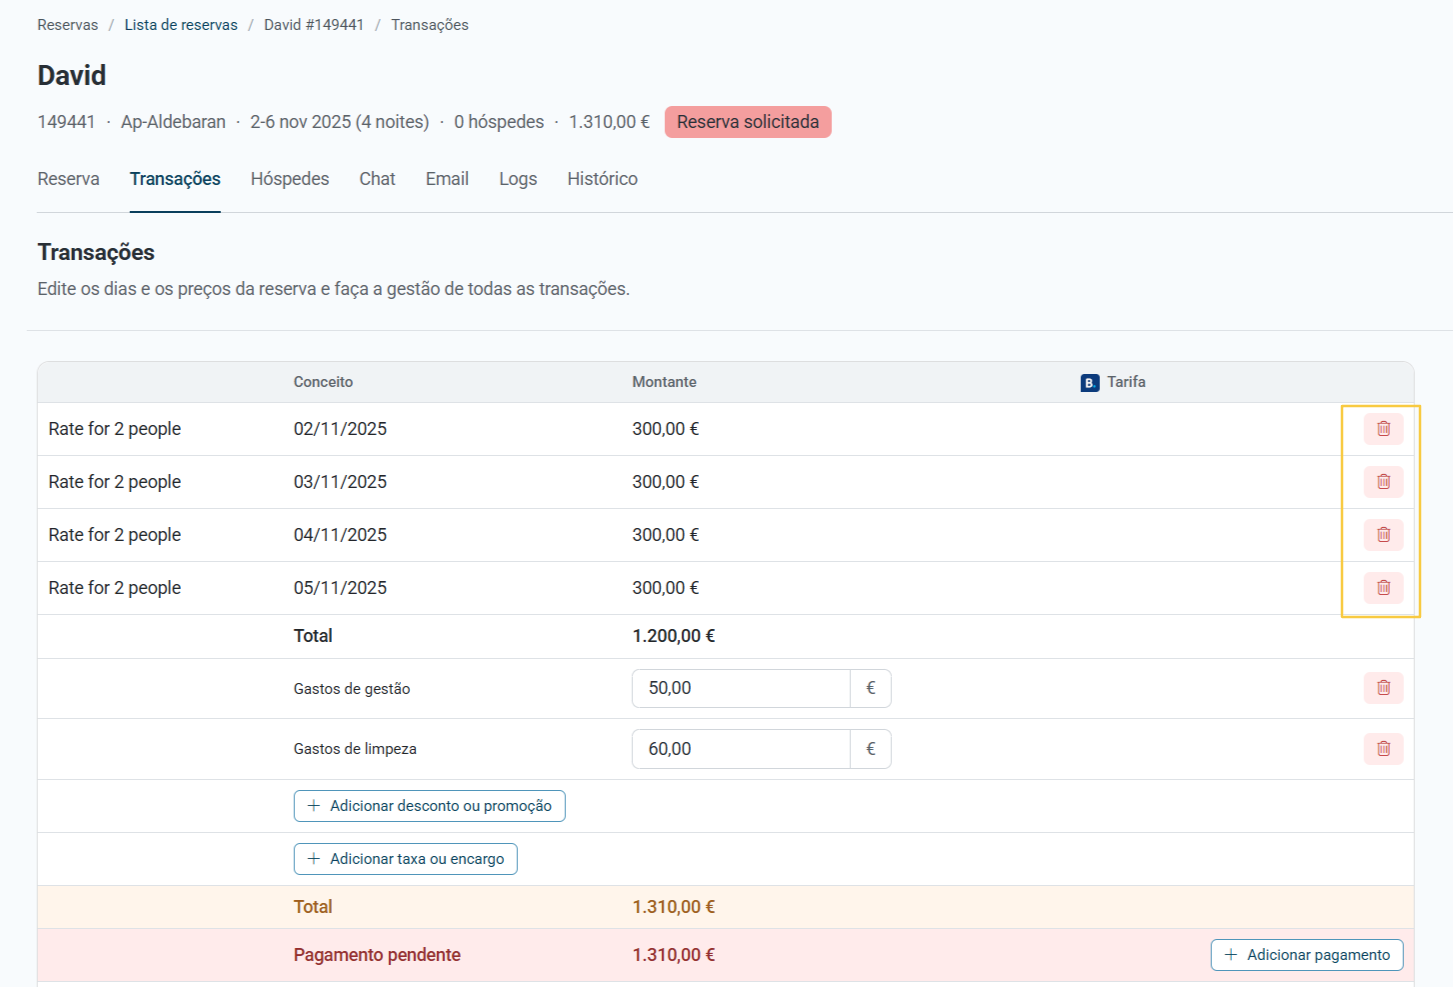Screen dimensions: 1453x987
Task: Click the Booking.com icon beside Tarifa
Action: [1090, 383]
